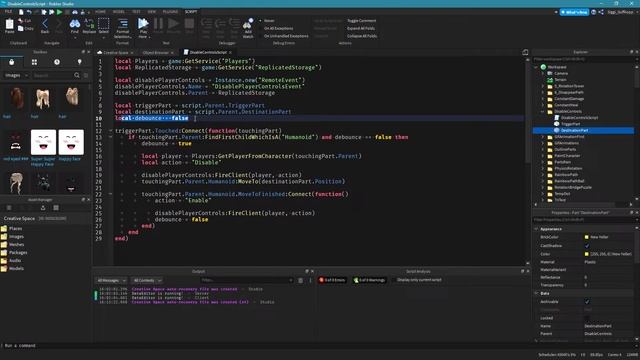Open the Find binoculars tool
This screenshot has width=640, height=360.
(x=75, y=24)
